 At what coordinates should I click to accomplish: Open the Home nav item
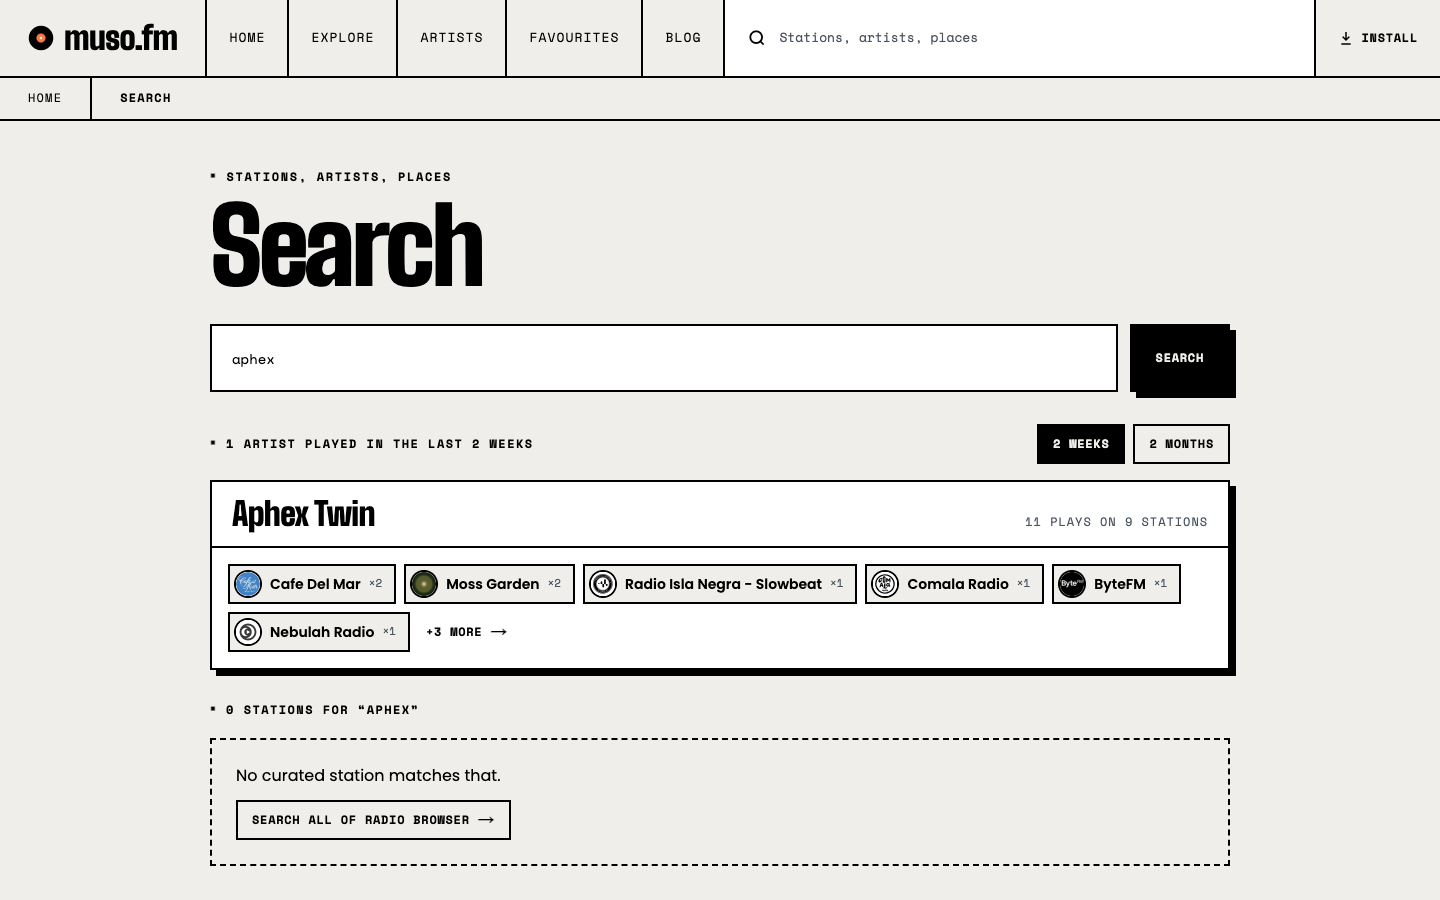coord(247,38)
